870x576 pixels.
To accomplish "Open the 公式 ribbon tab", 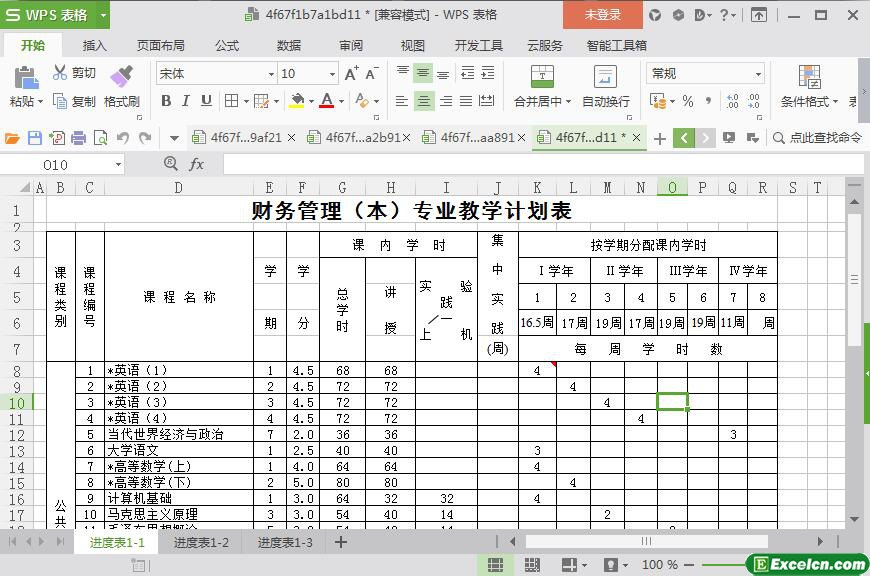I will coord(227,46).
